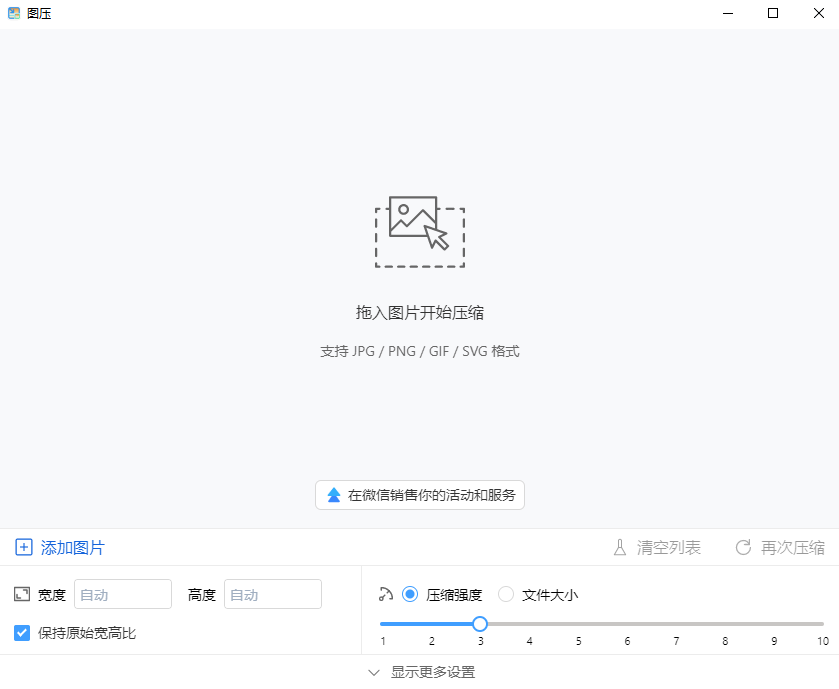The width and height of the screenshot is (839, 689).
Task: Click the plus icon beside 添加图片
Action: point(22,547)
